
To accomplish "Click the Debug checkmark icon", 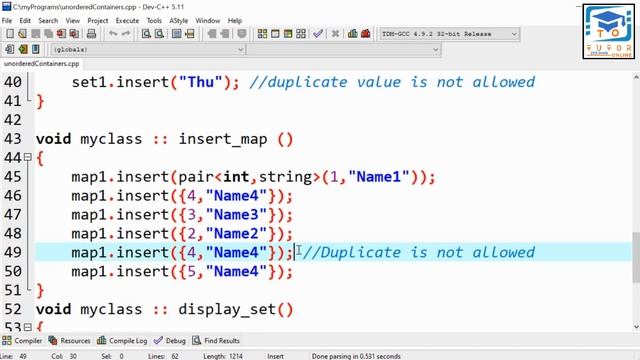I will pos(318,34).
